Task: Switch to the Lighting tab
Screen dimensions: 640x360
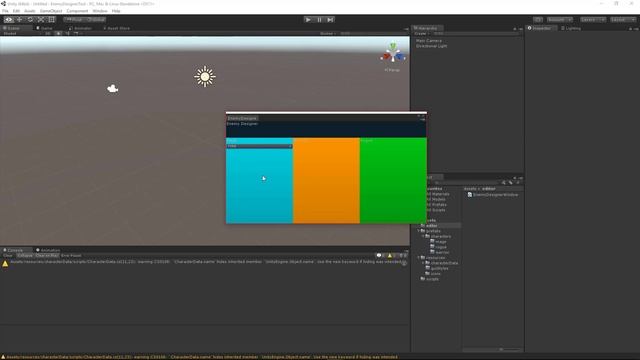Action: click(x=571, y=28)
